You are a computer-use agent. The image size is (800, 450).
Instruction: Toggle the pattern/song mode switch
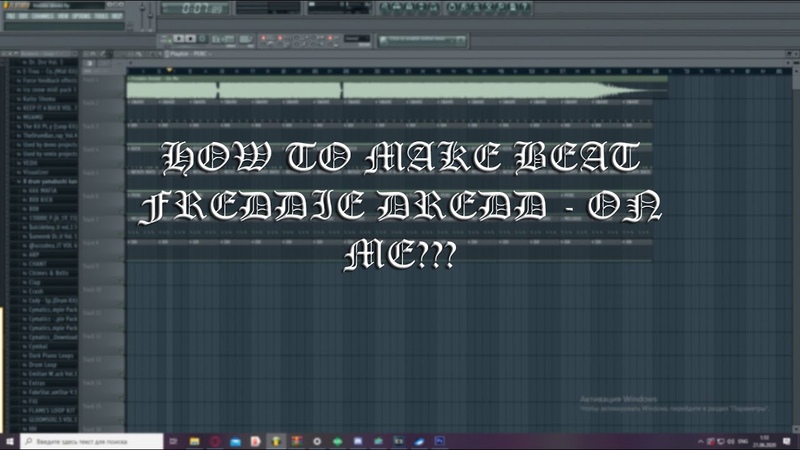(x=165, y=39)
